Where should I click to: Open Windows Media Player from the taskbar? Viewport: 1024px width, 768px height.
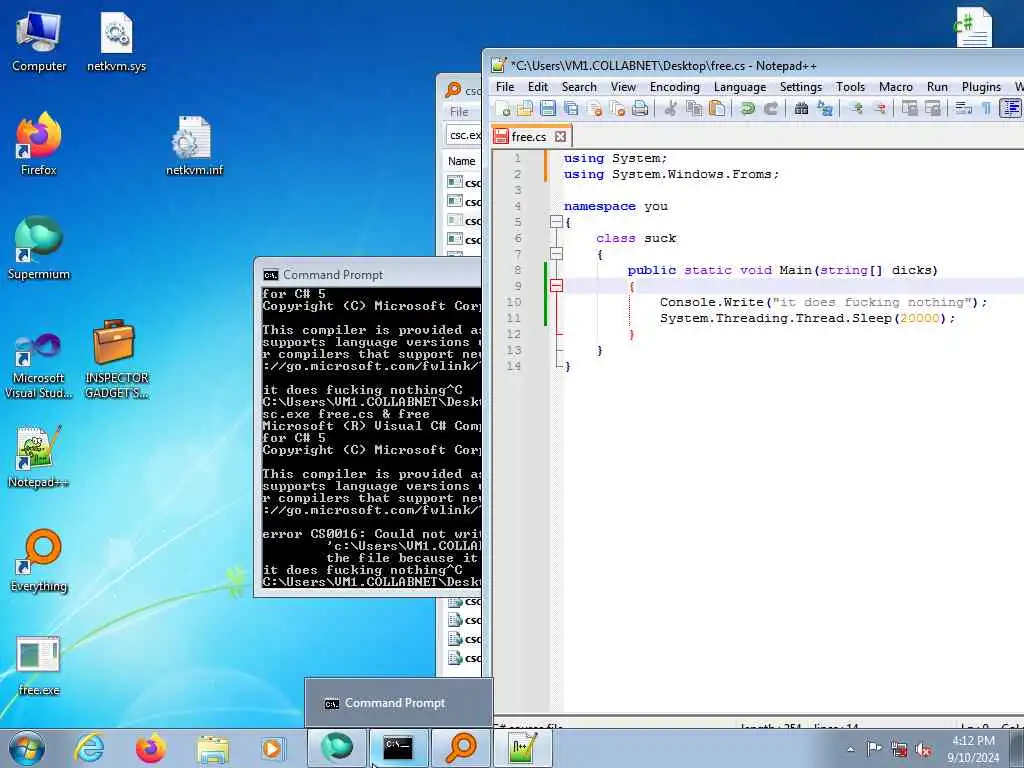[273, 748]
